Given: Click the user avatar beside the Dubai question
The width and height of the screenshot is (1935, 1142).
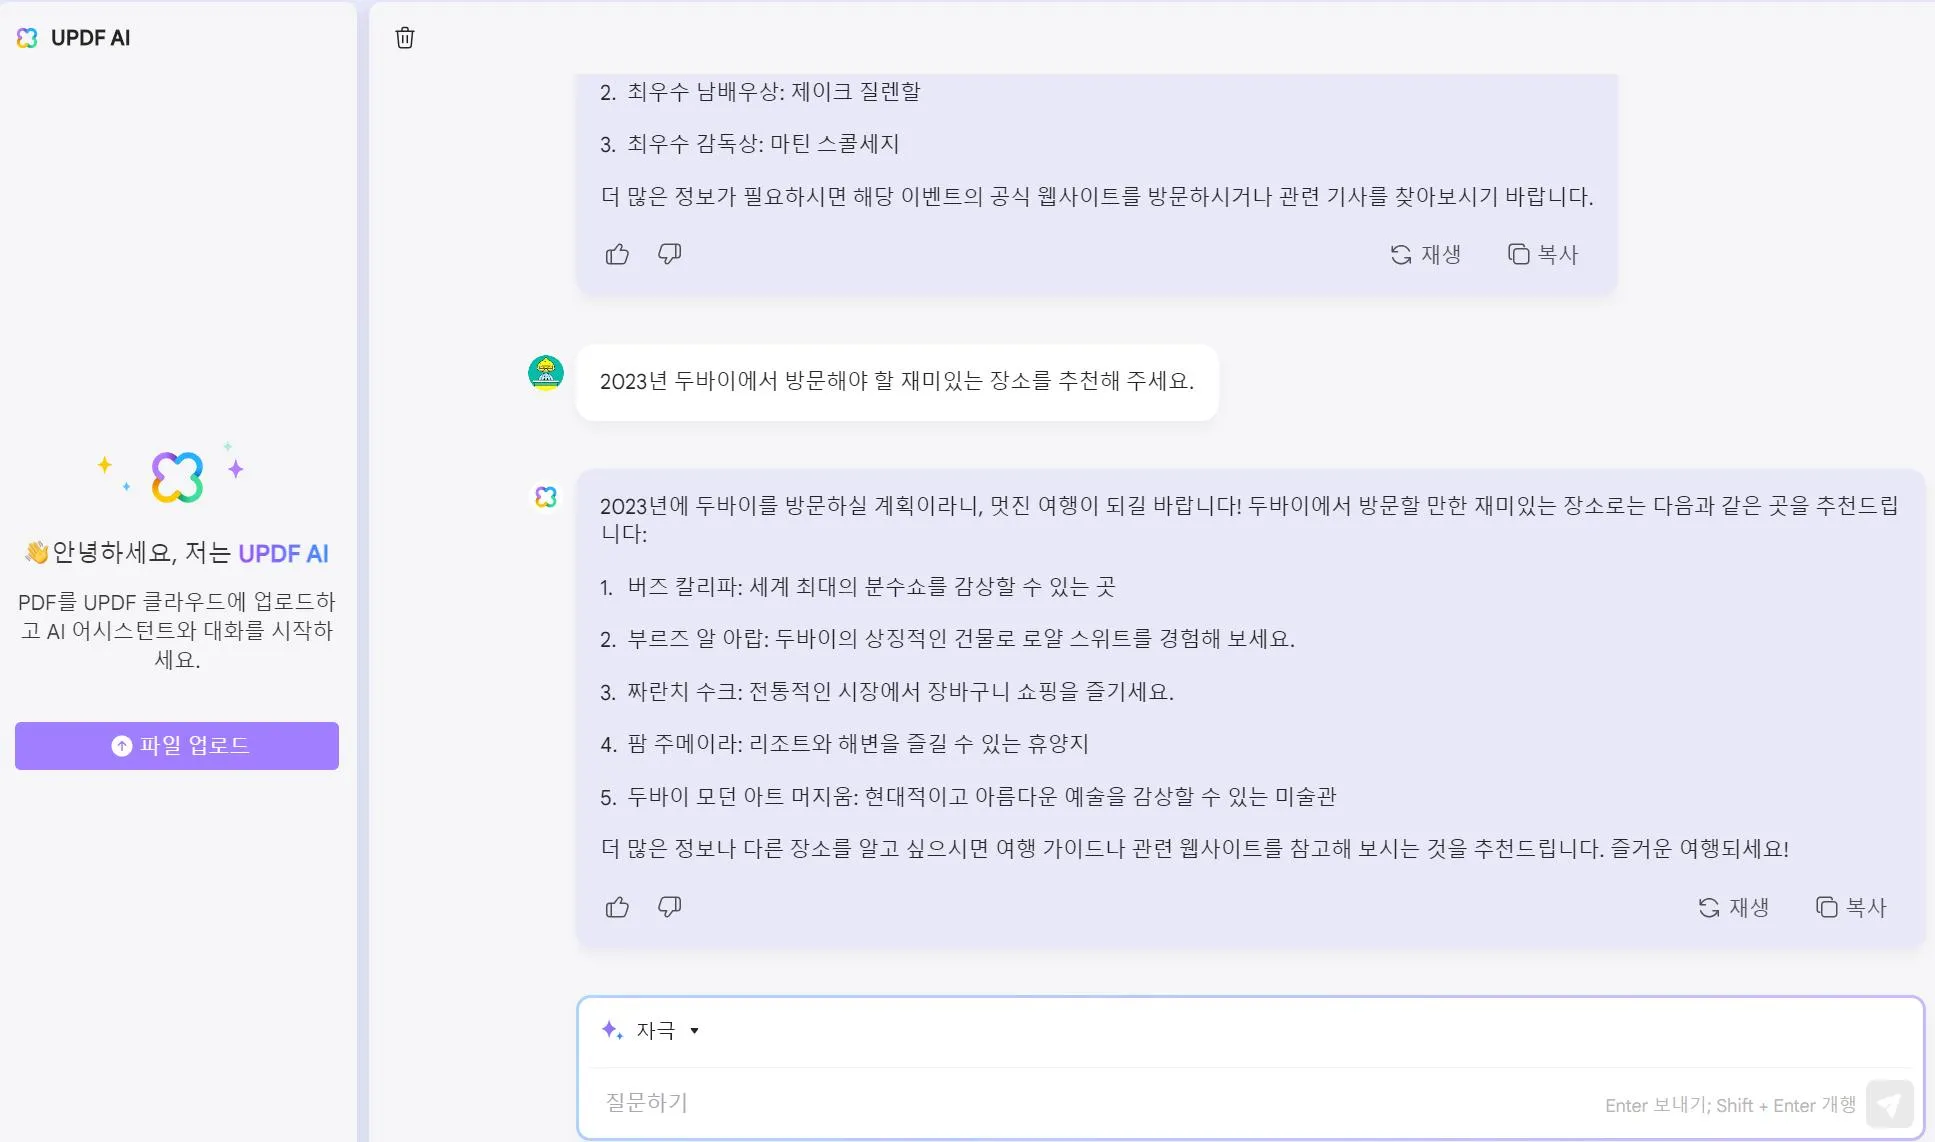Looking at the screenshot, I should click(545, 373).
